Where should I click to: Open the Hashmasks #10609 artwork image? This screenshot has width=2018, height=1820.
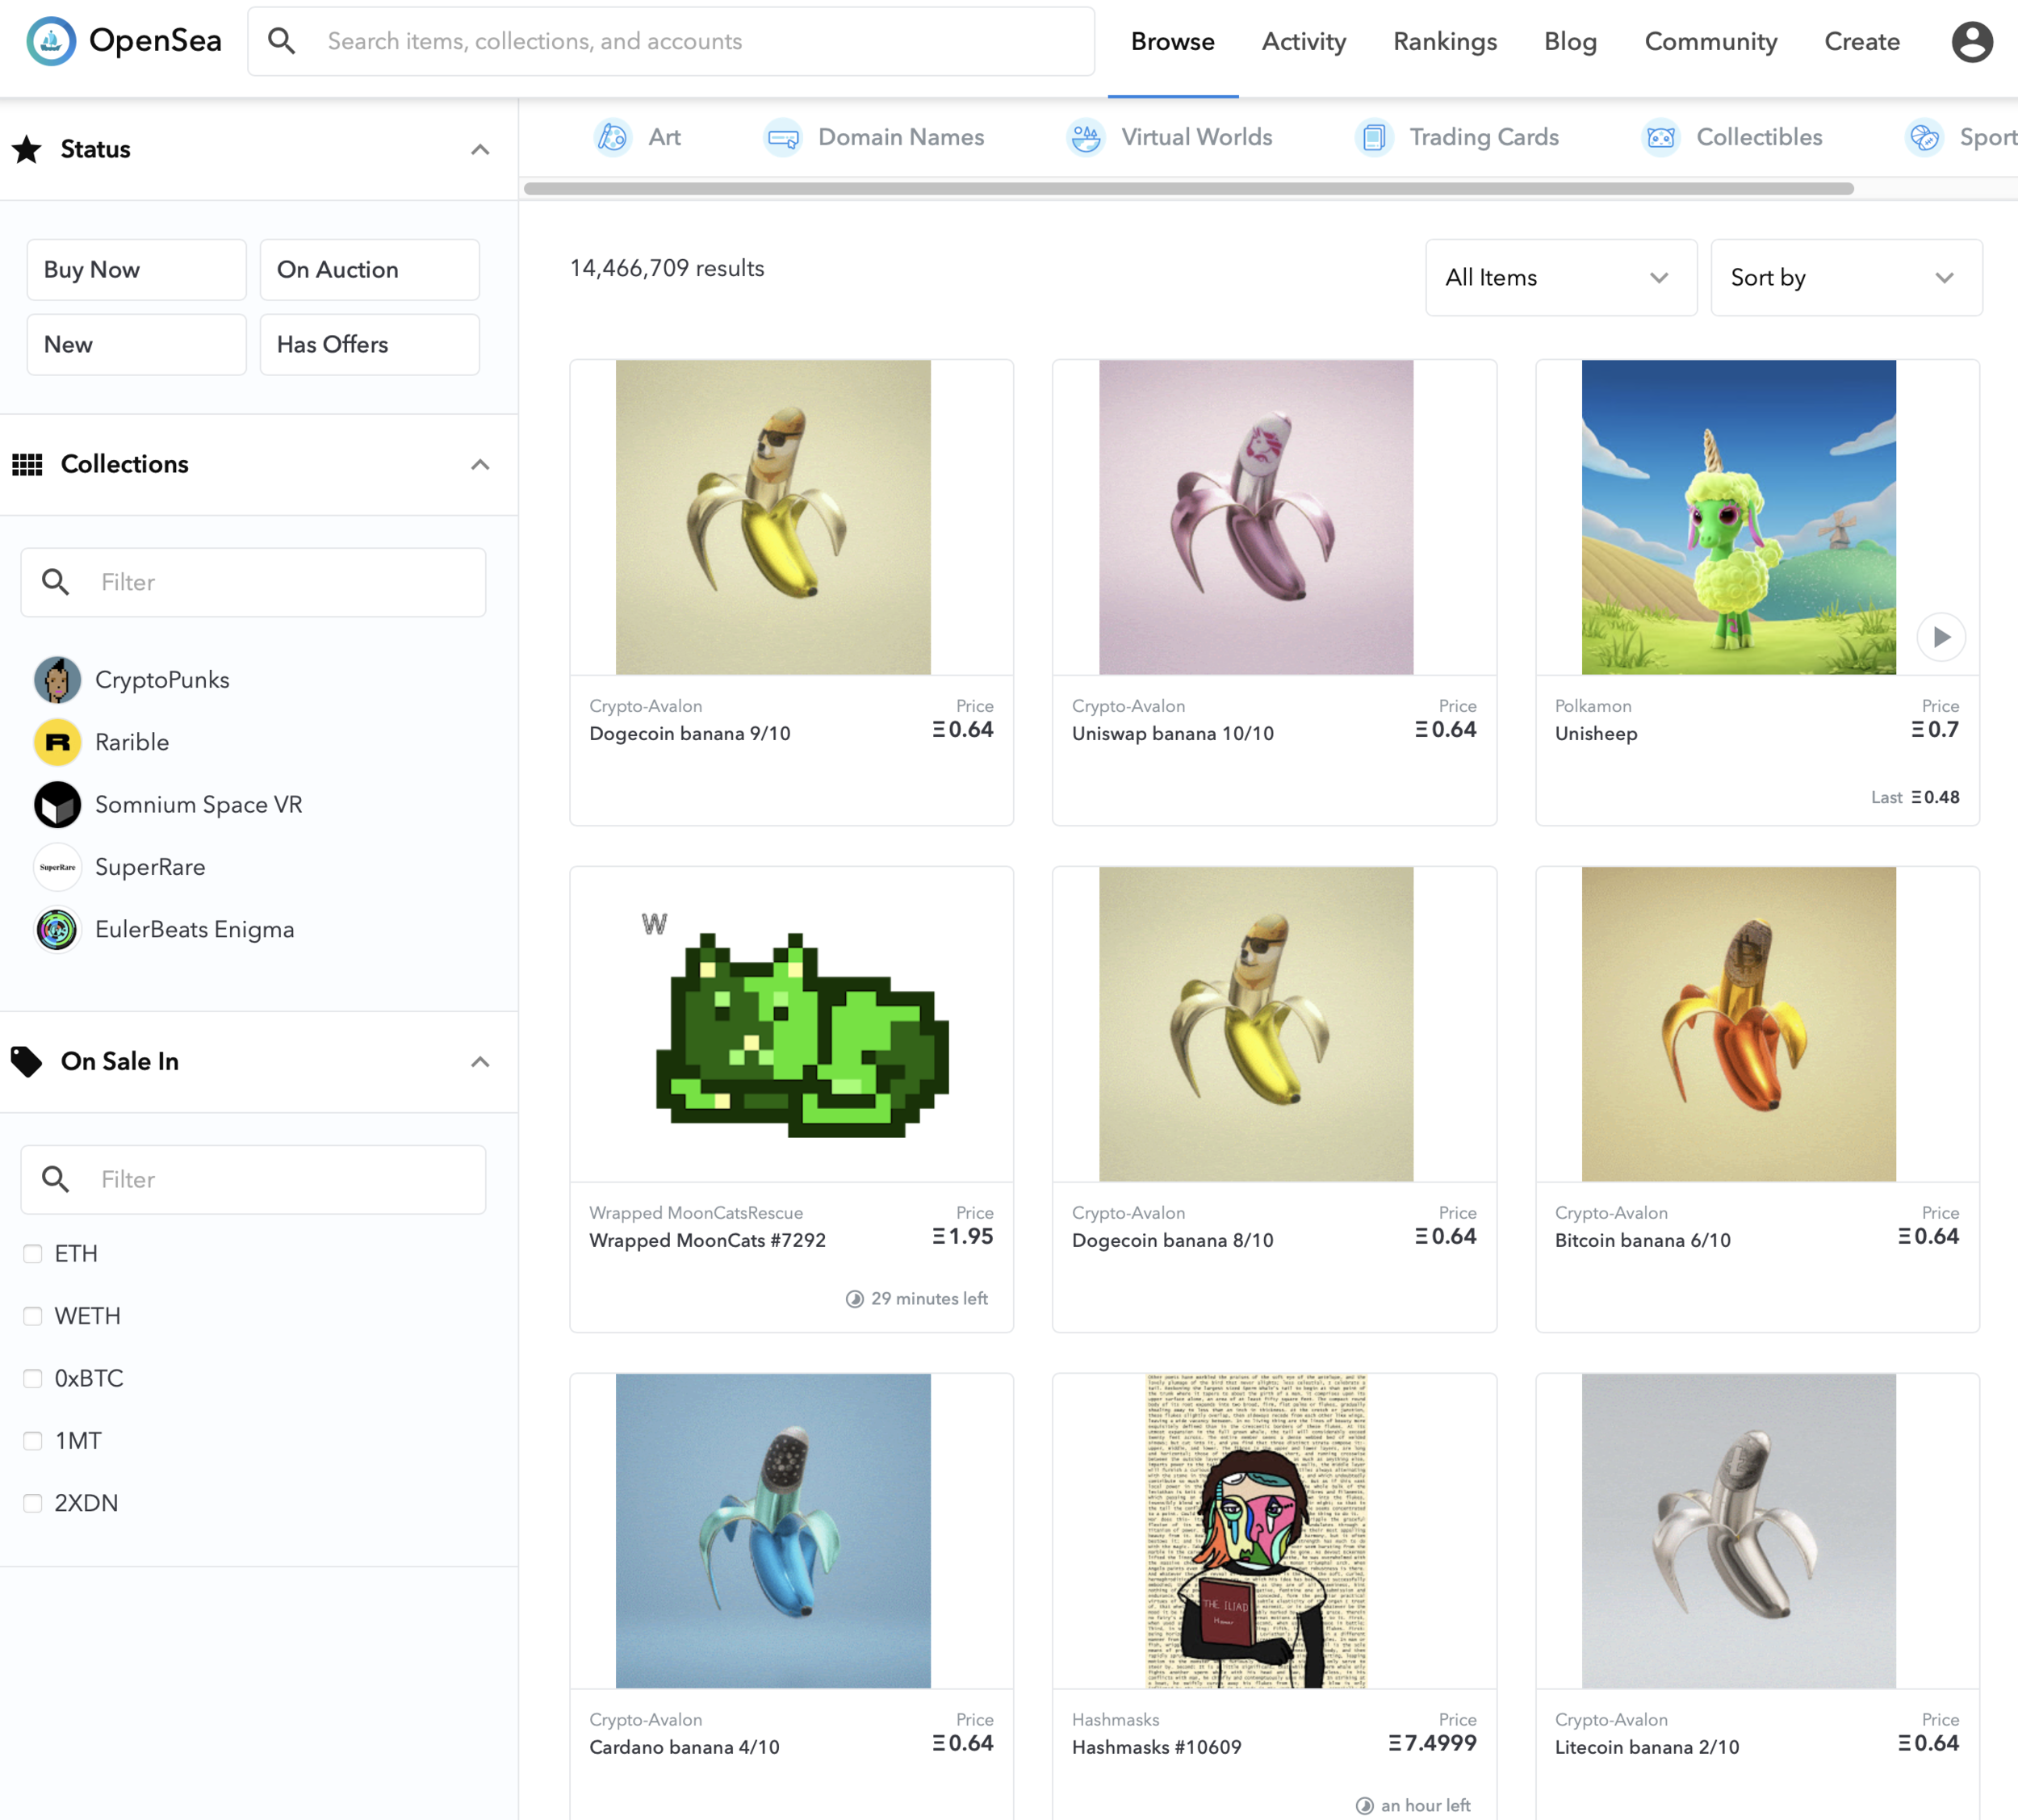tap(1256, 1531)
